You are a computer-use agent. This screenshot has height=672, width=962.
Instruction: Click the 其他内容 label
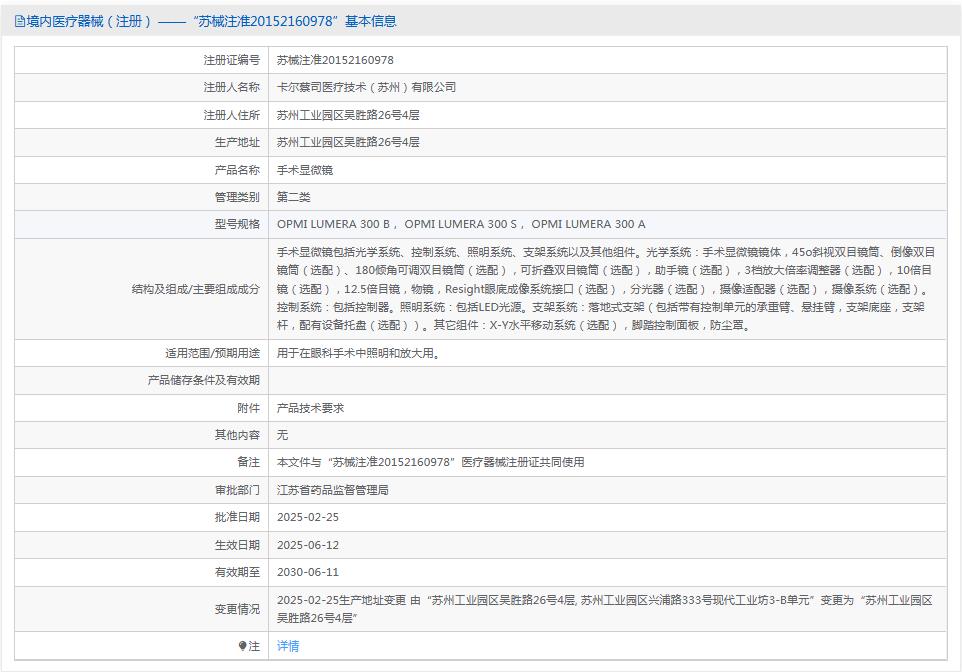point(237,435)
